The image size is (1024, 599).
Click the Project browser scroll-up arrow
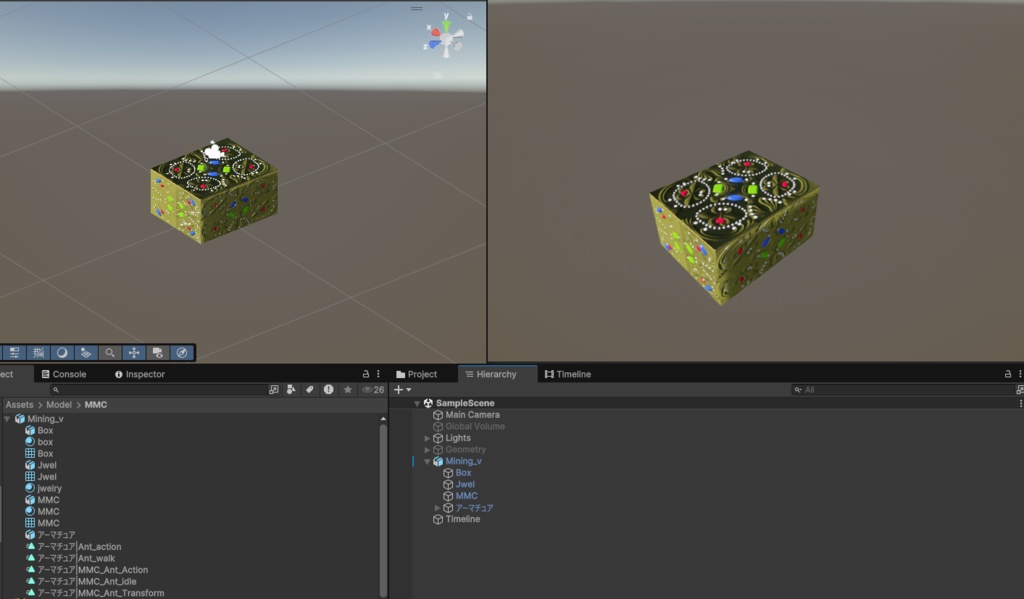383,419
